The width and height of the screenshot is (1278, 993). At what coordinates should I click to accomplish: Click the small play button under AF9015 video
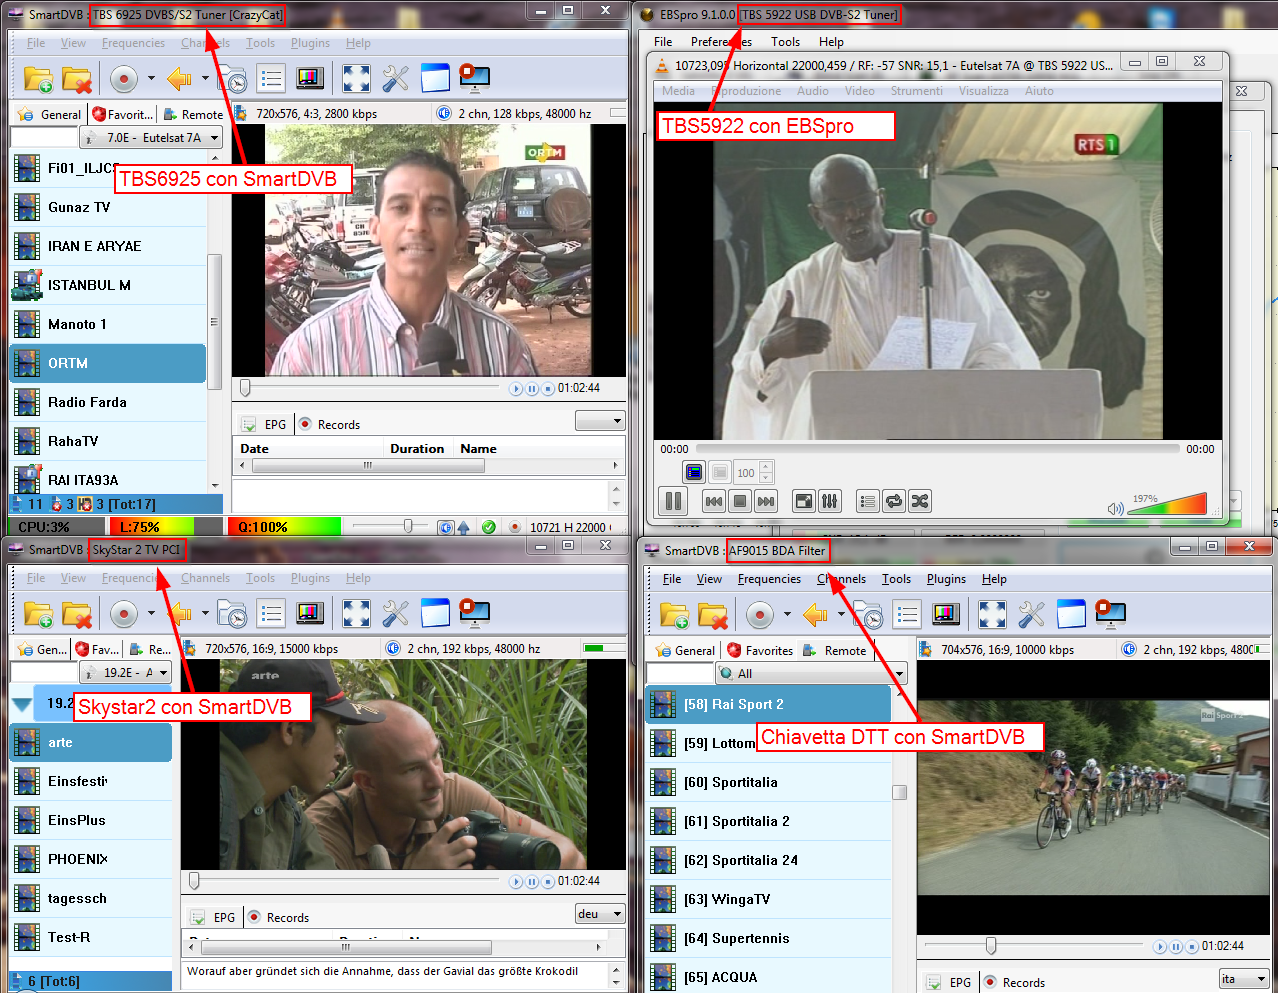1160,947
